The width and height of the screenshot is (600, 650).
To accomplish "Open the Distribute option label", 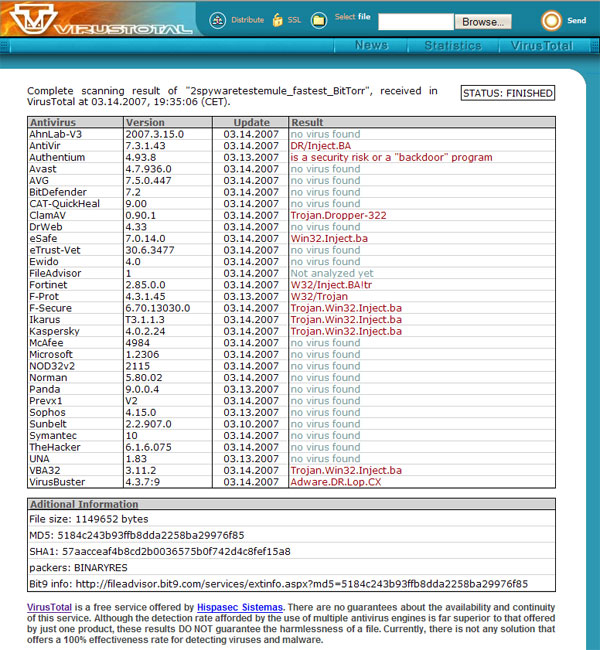I will [248, 20].
